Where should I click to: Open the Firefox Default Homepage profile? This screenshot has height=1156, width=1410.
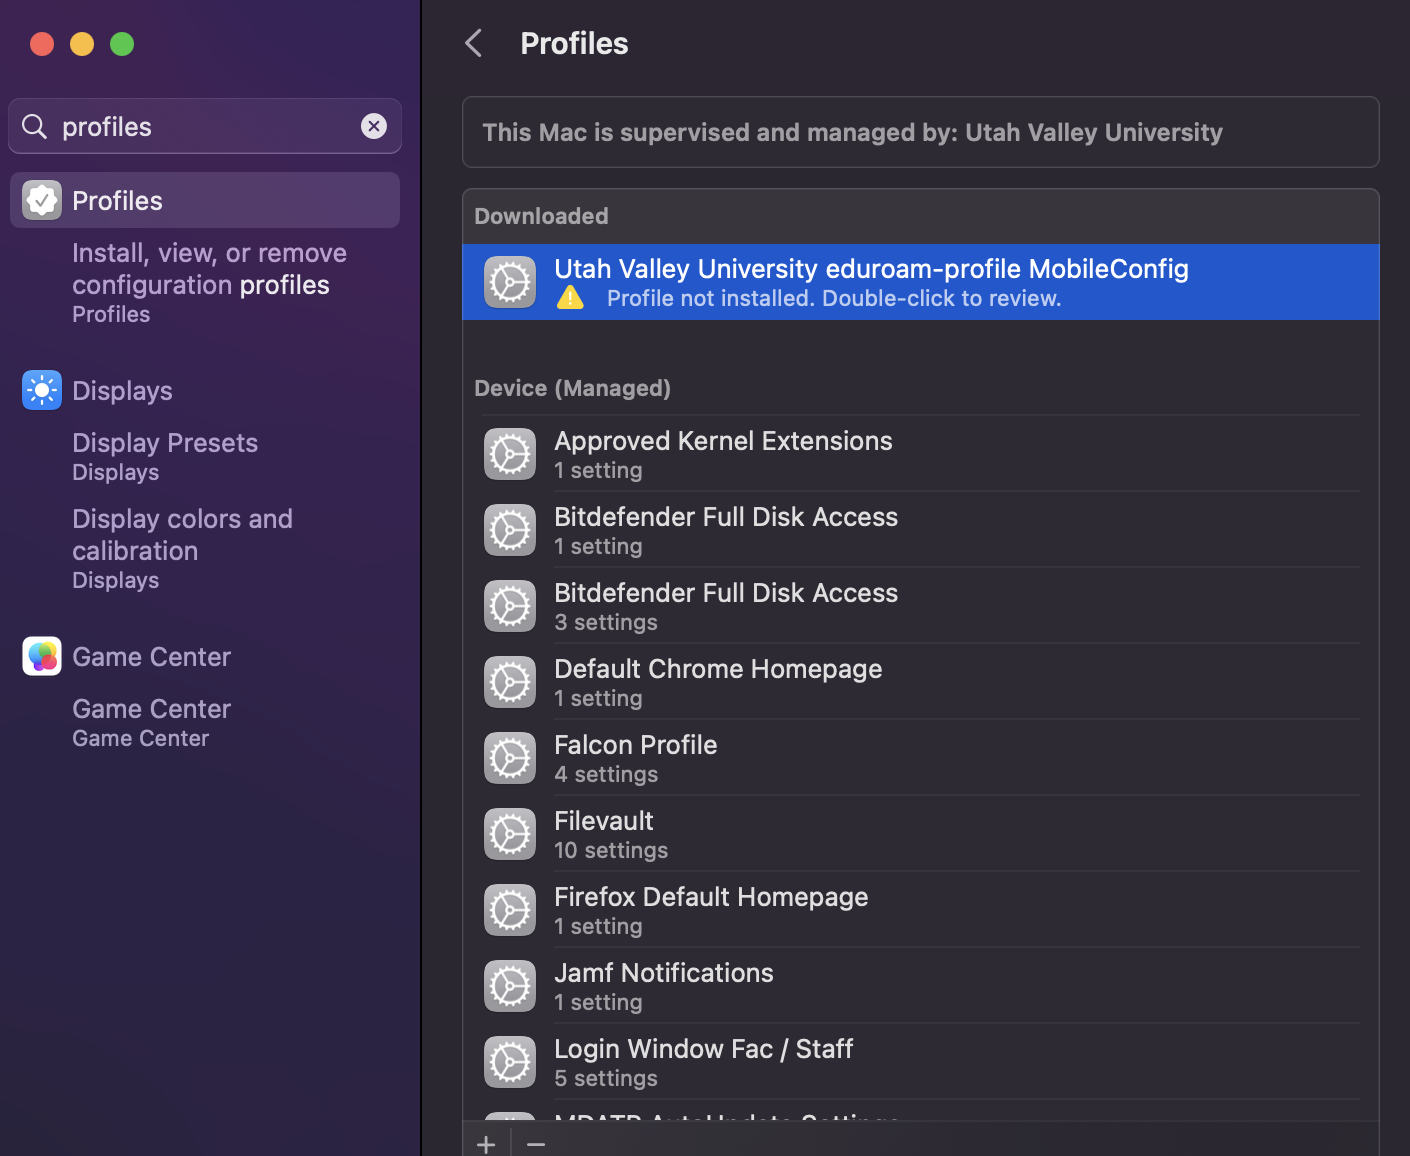[711, 896]
